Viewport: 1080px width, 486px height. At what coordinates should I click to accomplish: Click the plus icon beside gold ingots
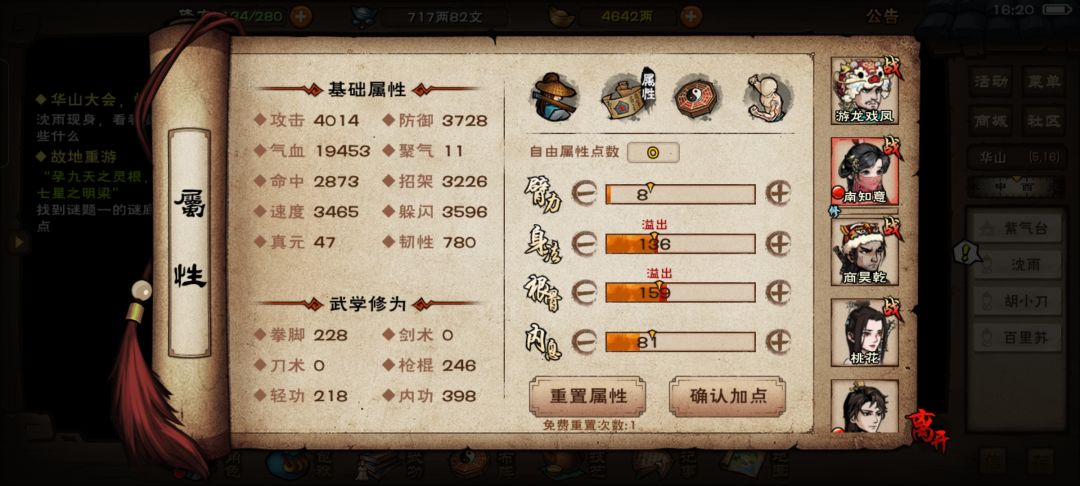691,16
